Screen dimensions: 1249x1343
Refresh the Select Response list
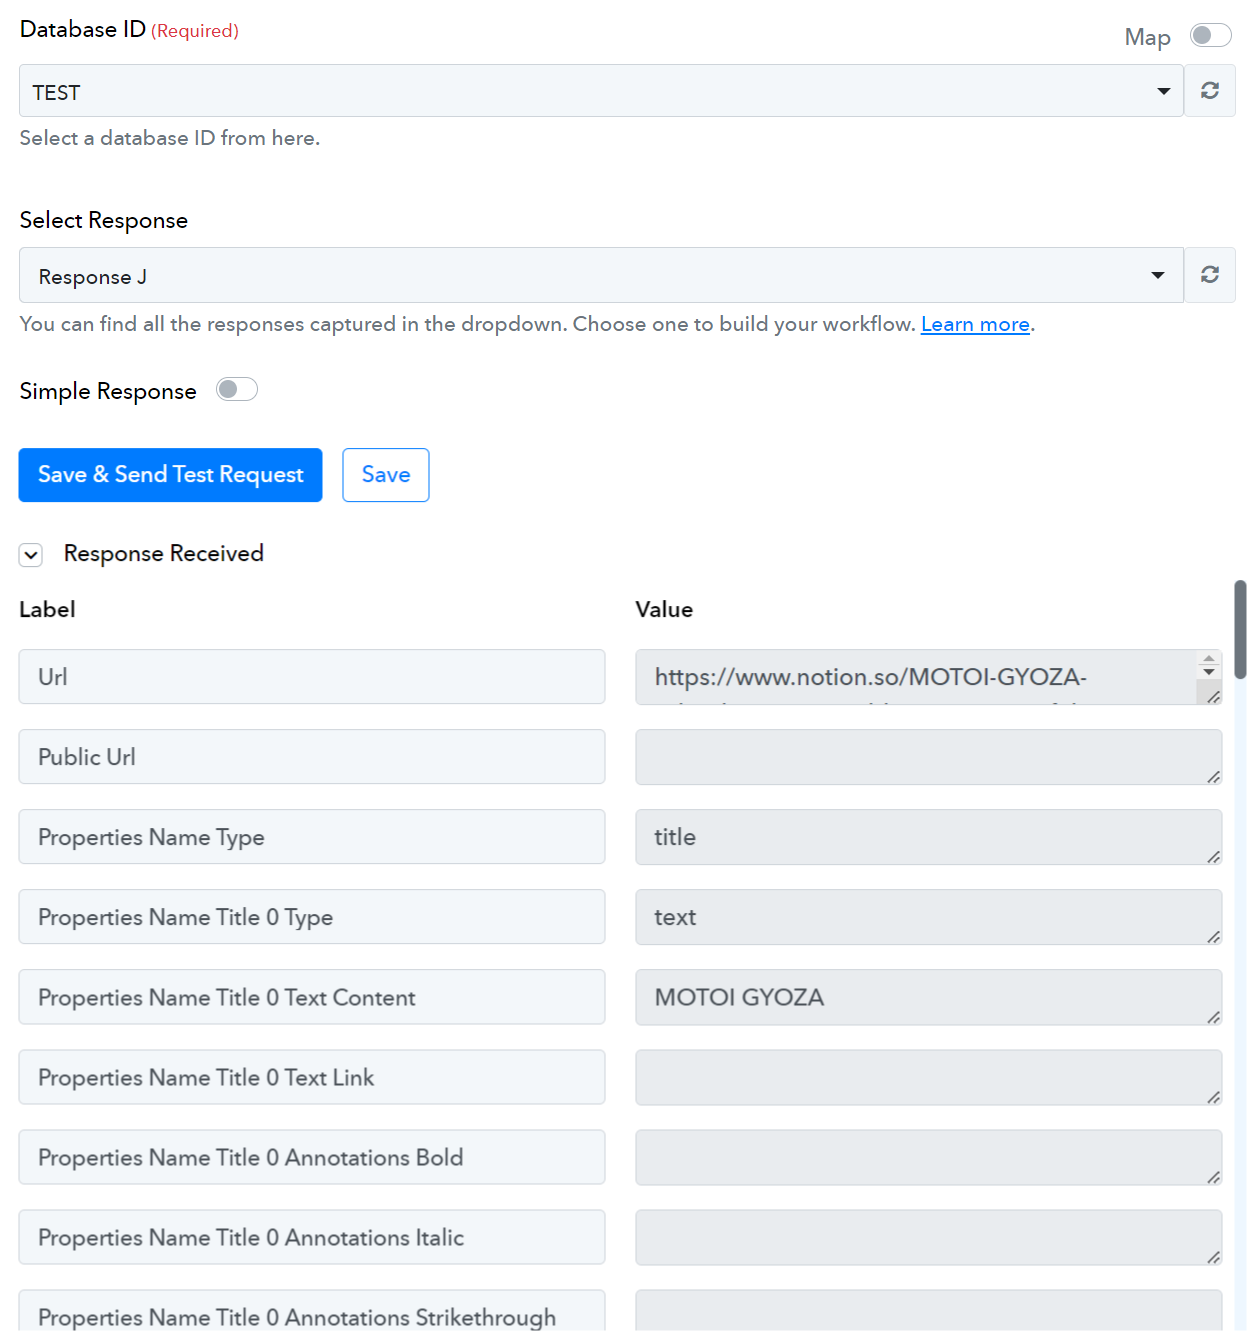point(1210,275)
